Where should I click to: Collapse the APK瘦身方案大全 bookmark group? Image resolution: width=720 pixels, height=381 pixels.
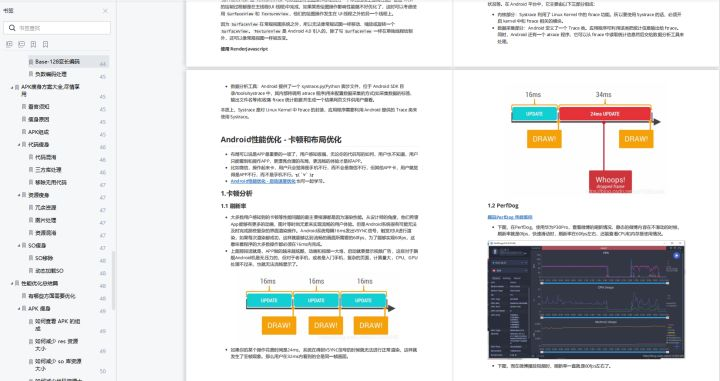pyautogui.click(x=12, y=87)
